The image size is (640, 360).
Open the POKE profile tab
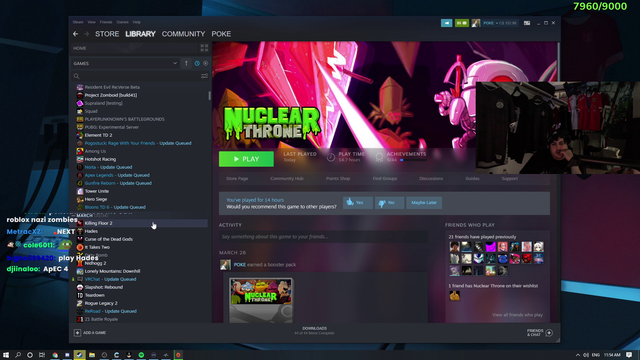(x=221, y=34)
